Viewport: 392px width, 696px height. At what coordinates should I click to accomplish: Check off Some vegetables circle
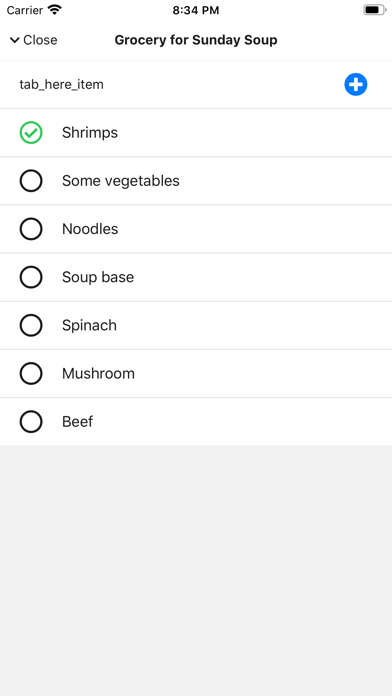tap(31, 181)
